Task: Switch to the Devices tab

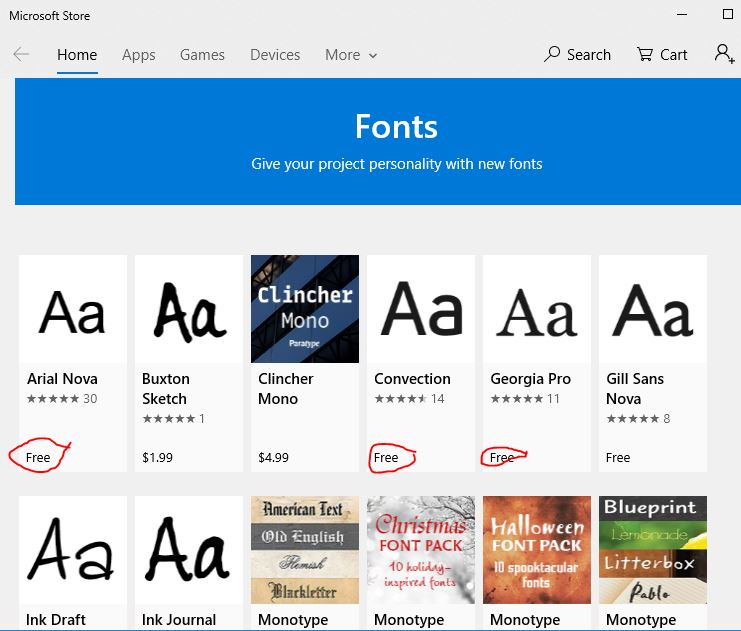Action: coord(275,55)
